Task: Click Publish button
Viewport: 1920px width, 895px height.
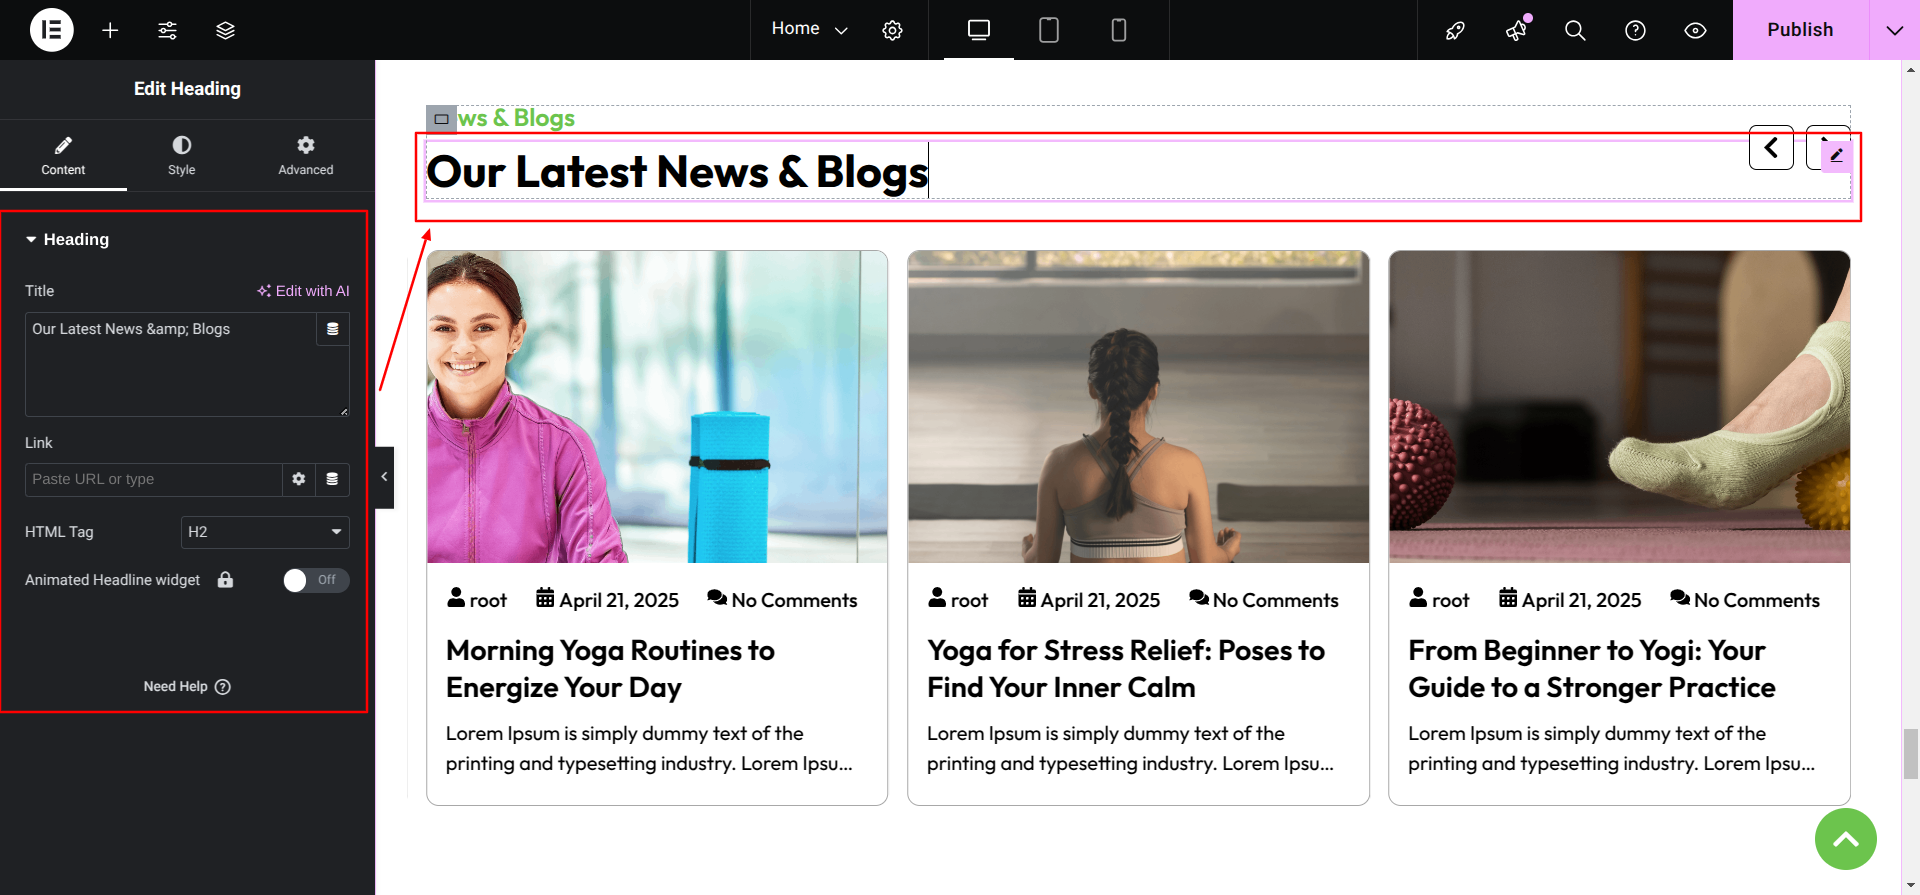Action: click(1800, 30)
